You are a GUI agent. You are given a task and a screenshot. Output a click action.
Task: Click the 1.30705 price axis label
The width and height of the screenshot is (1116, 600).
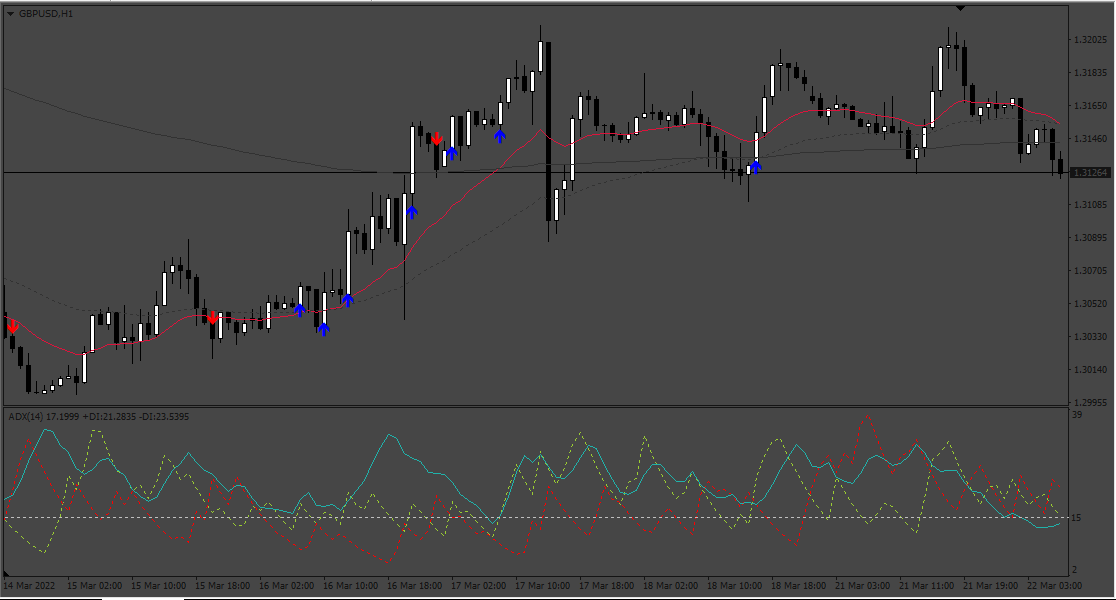(1090, 270)
